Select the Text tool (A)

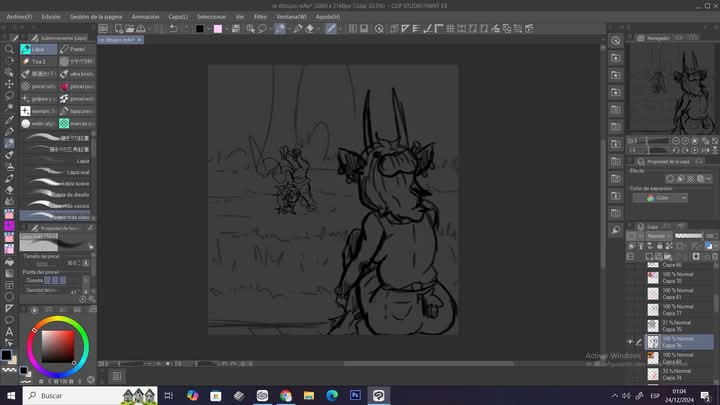[9, 332]
